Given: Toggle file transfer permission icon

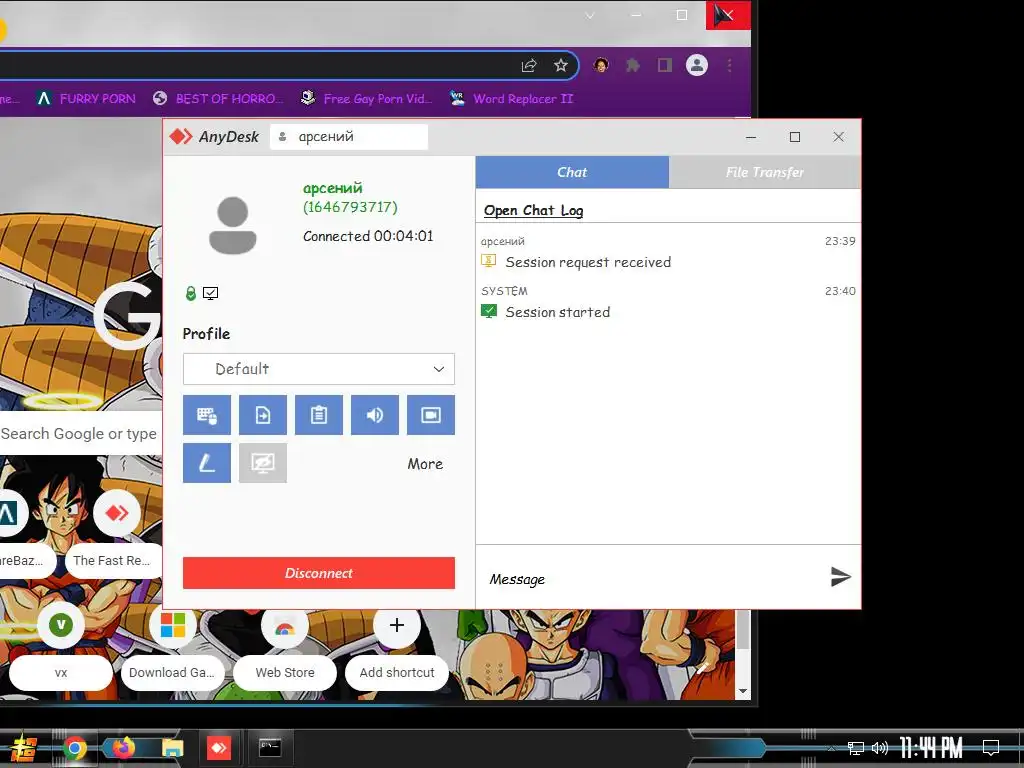Looking at the screenshot, I should click(263, 415).
